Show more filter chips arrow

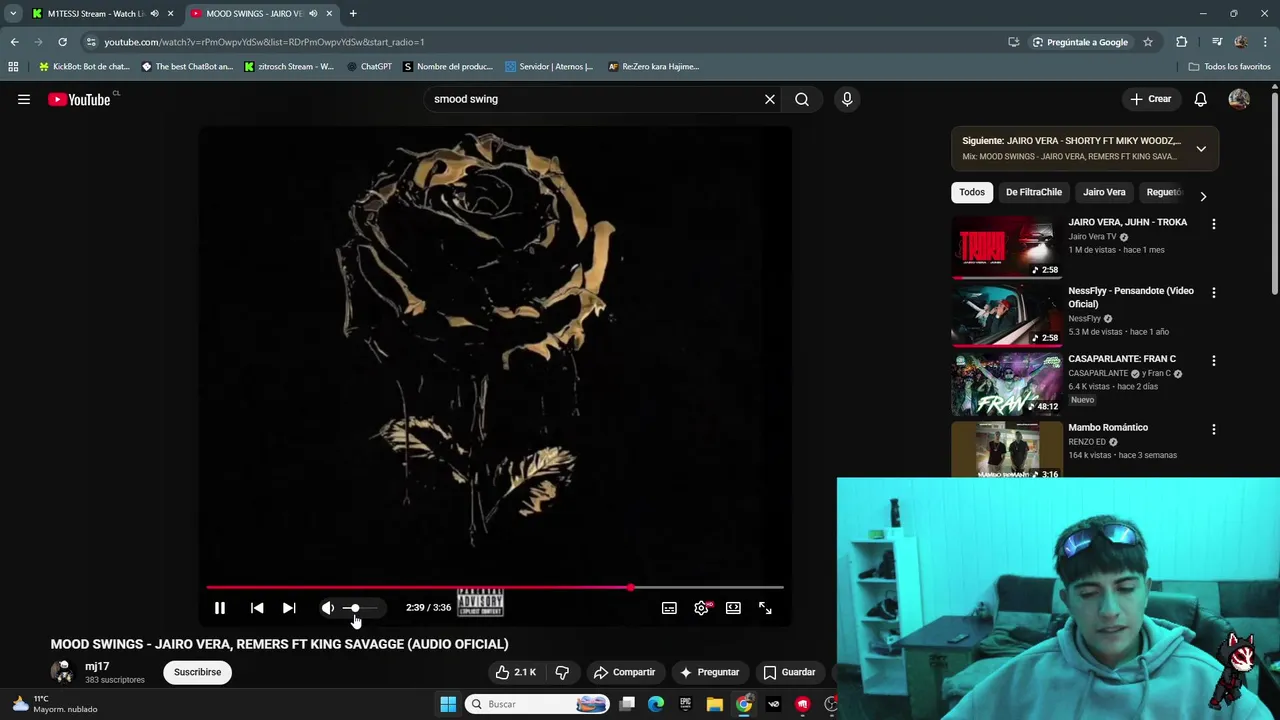tap(1203, 196)
